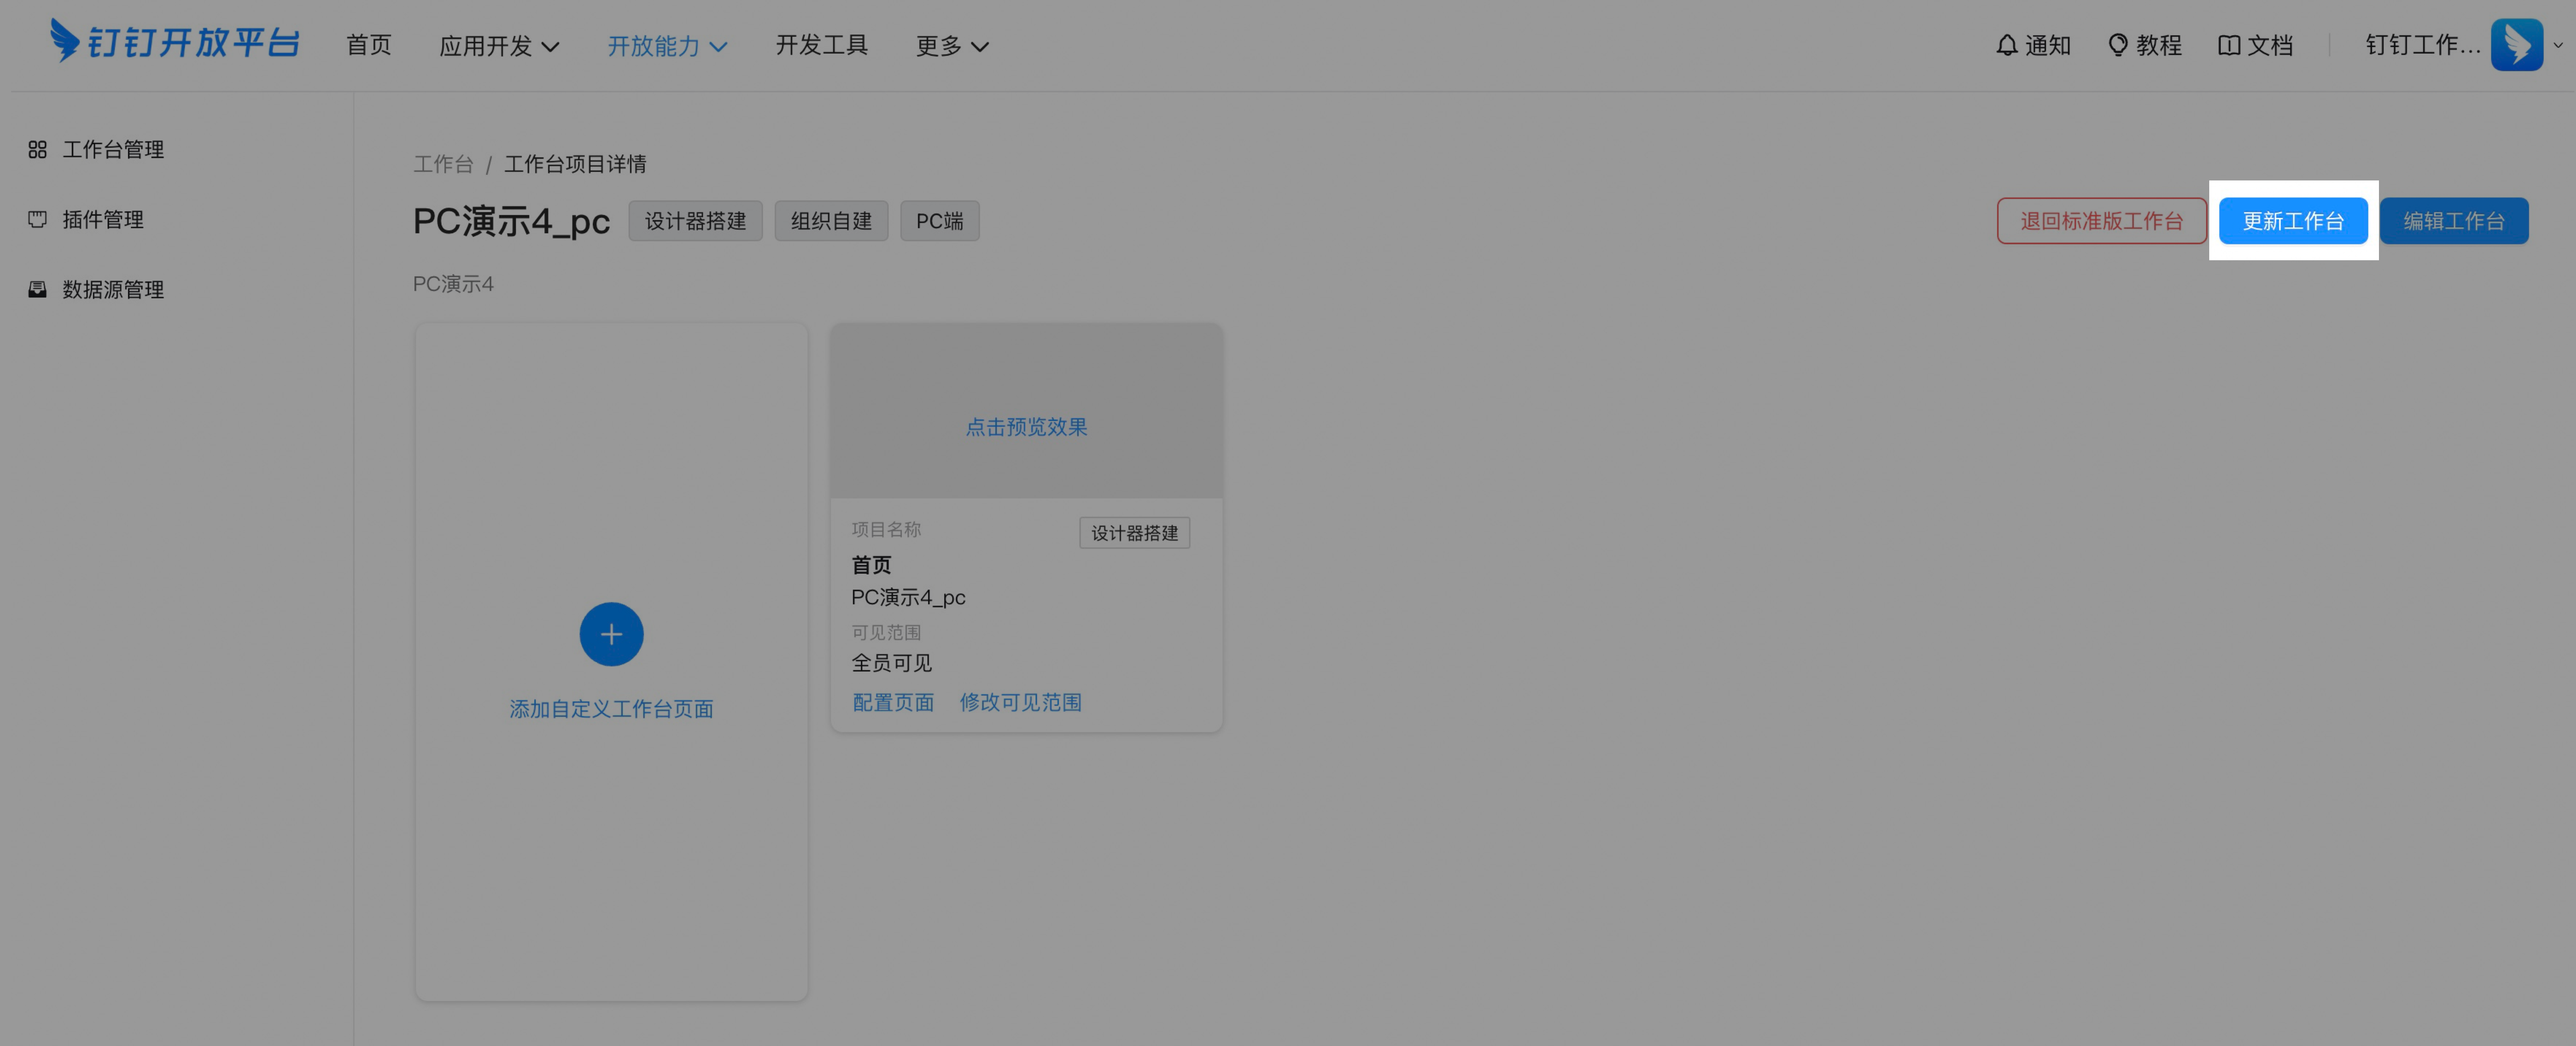This screenshot has width=2576, height=1046.
Task: Select the 插件管理 sidebar icon
Action: pyautogui.click(x=37, y=219)
